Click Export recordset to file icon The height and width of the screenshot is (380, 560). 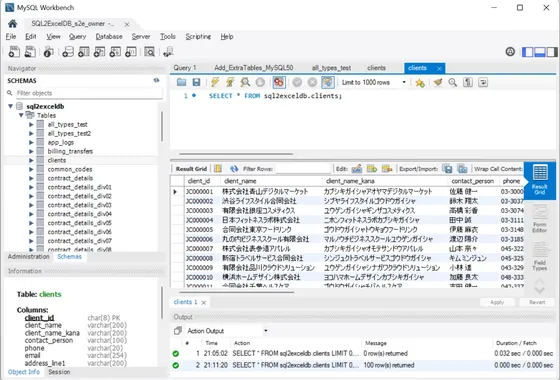447,169
